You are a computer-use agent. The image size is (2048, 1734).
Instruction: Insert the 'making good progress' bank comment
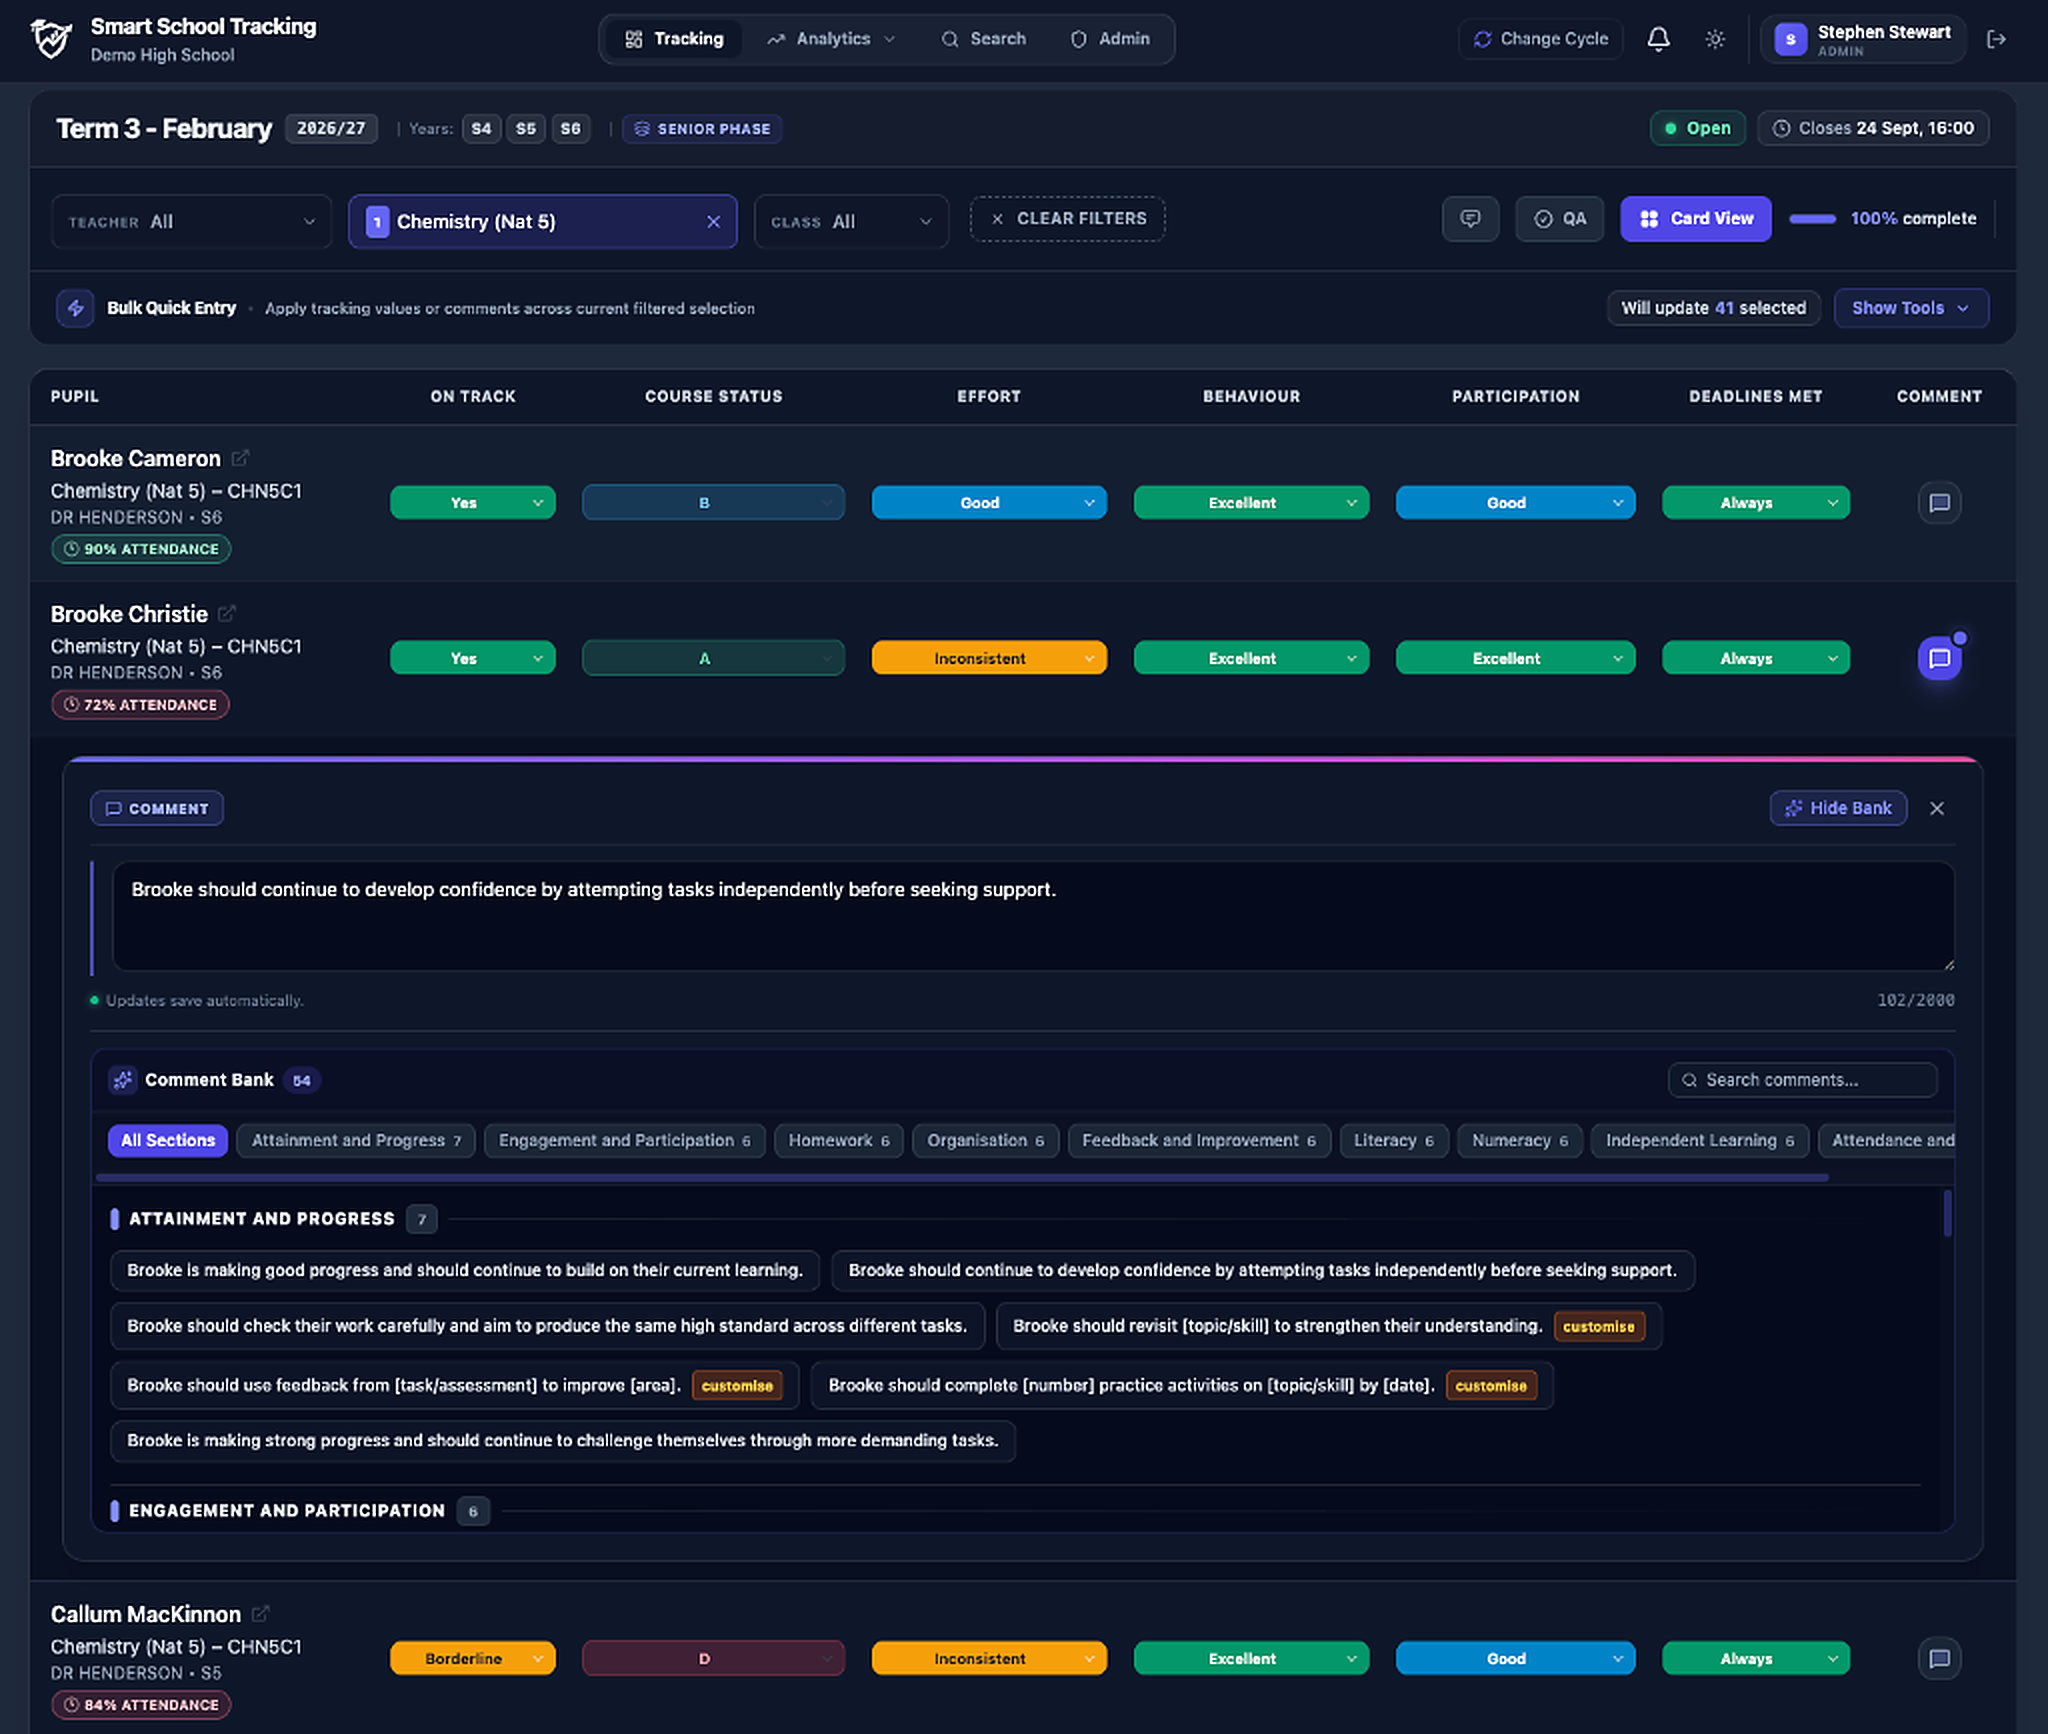[464, 1270]
